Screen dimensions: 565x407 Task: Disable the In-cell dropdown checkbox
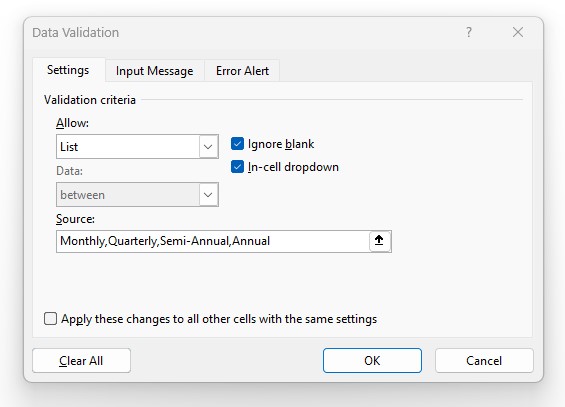(237, 167)
